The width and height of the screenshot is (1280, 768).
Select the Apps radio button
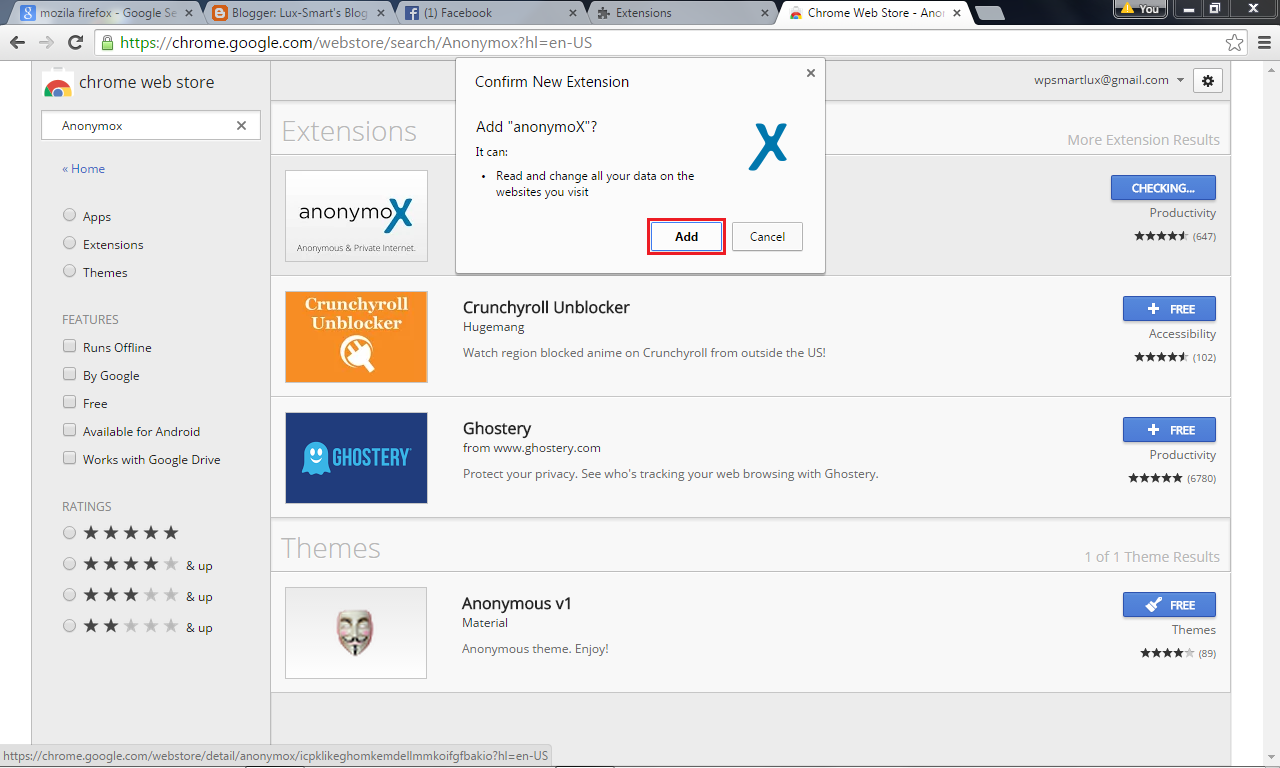[x=69, y=215]
